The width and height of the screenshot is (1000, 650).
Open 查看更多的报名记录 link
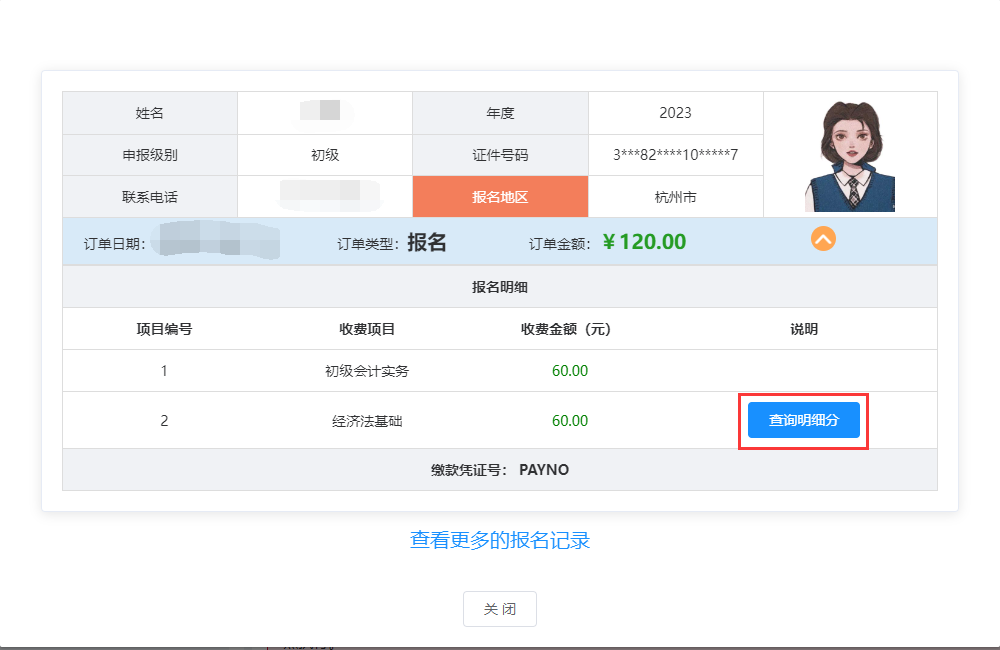(x=500, y=540)
